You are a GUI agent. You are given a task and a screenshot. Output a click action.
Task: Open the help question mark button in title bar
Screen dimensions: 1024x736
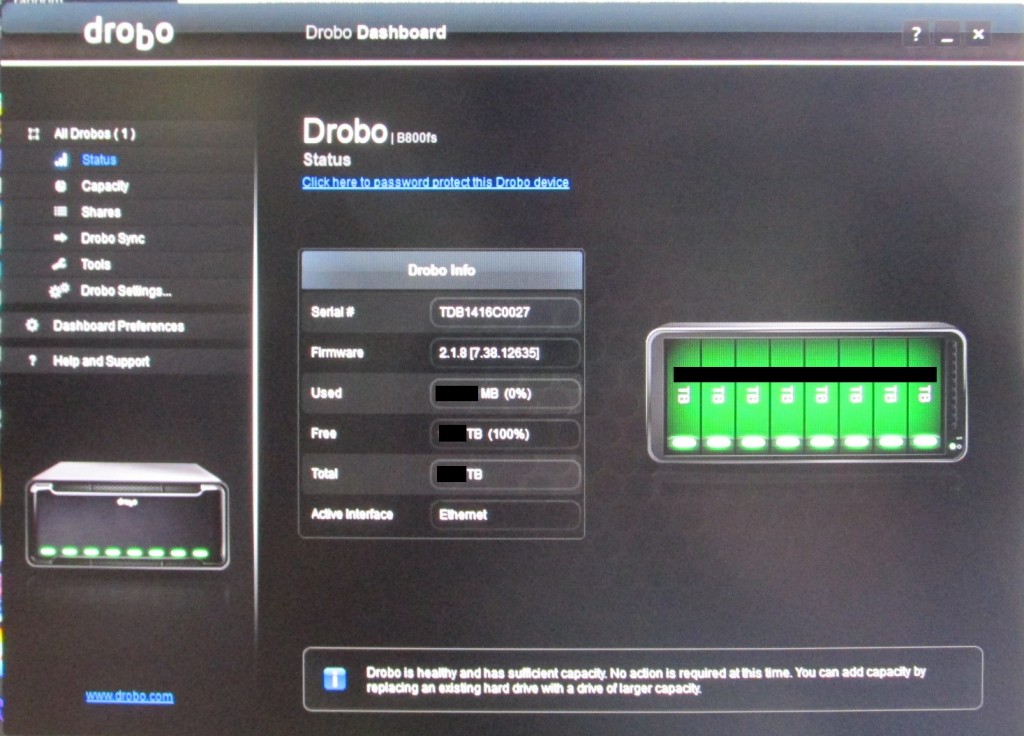(916, 33)
